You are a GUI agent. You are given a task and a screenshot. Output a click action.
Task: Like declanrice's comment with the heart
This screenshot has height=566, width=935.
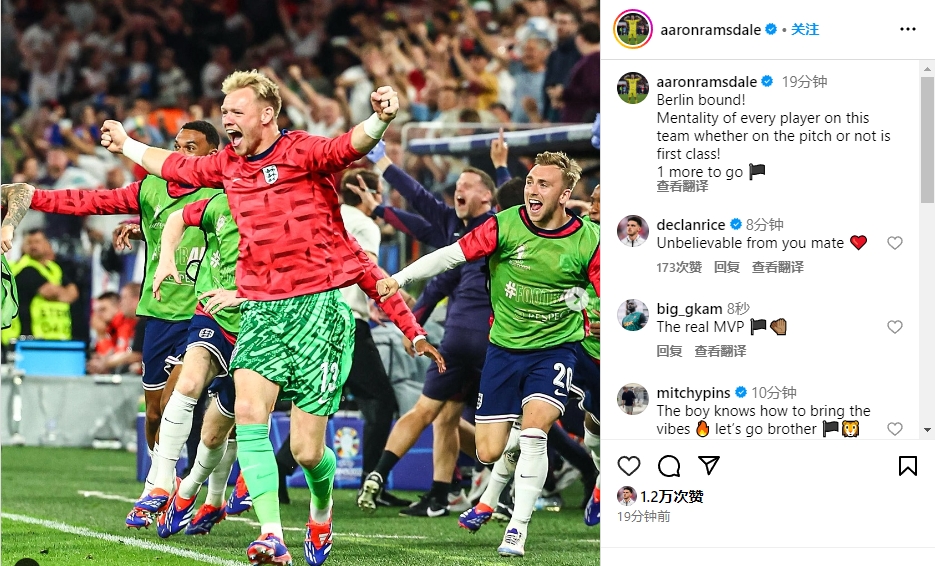pos(894,243)
